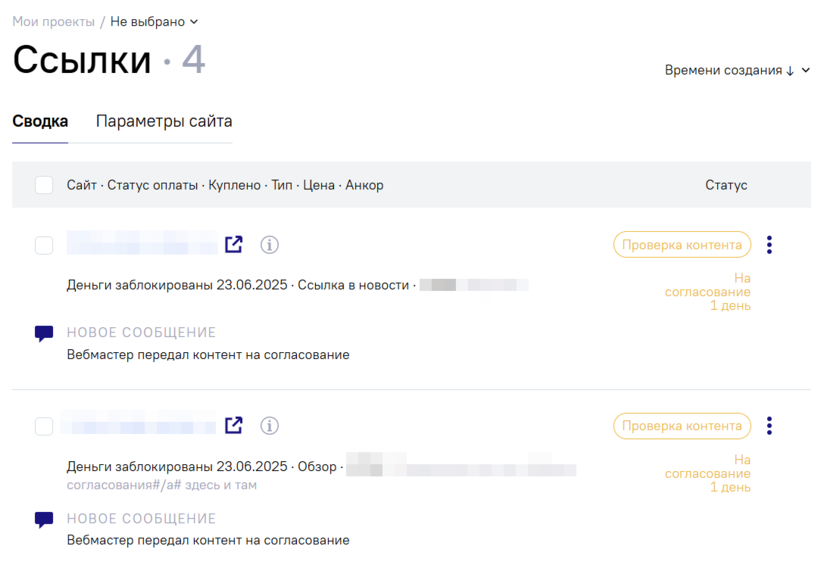Open second site's external link icon
The height and width of the screenshot is (569, 822).
pyautogui.click(x=234, y=425)
